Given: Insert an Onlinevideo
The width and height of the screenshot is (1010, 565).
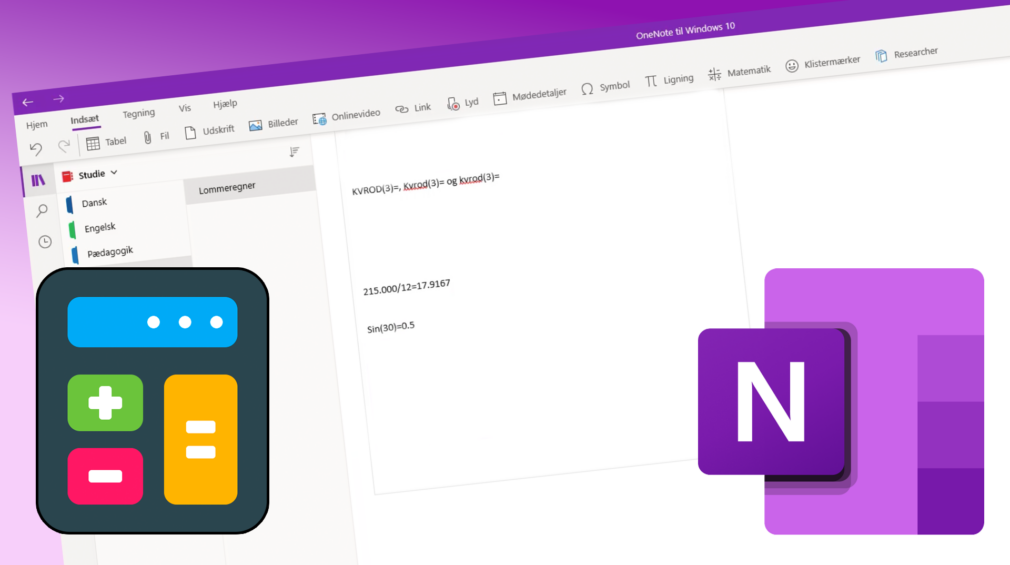Looking at the screenshot, I should tap(347, 117).
